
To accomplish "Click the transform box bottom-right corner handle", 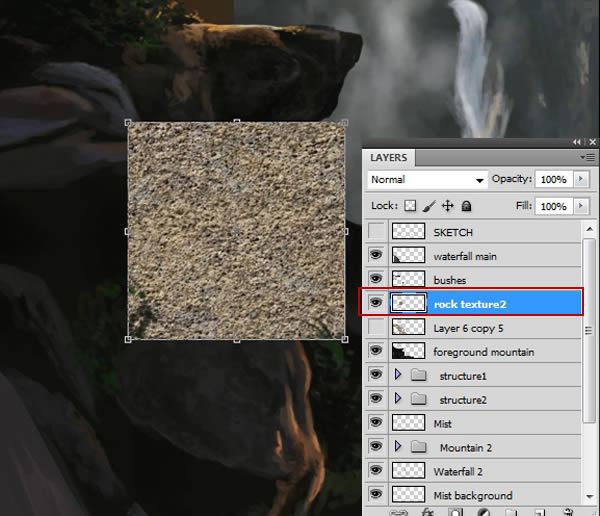I will [345, 339].
